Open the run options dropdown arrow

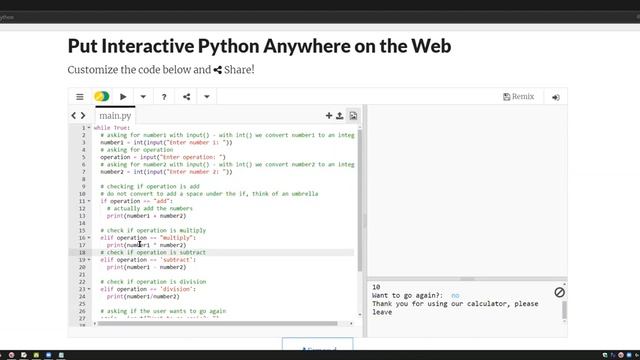pos(143,97)
